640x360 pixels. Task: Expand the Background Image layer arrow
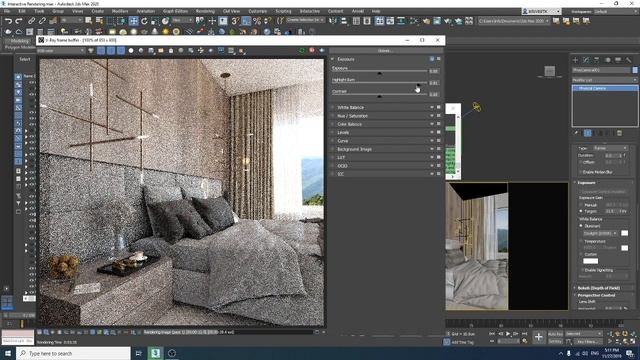point(332,149)
